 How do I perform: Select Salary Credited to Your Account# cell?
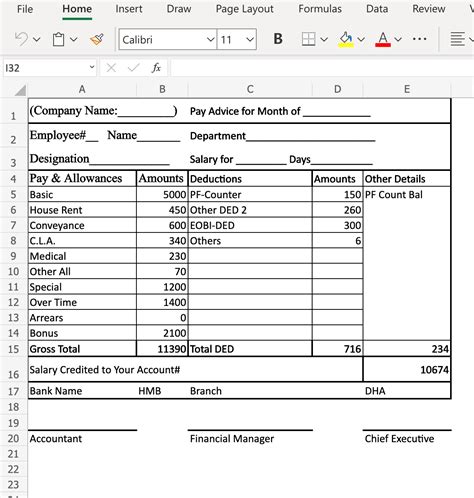click(x=196, y=369)
